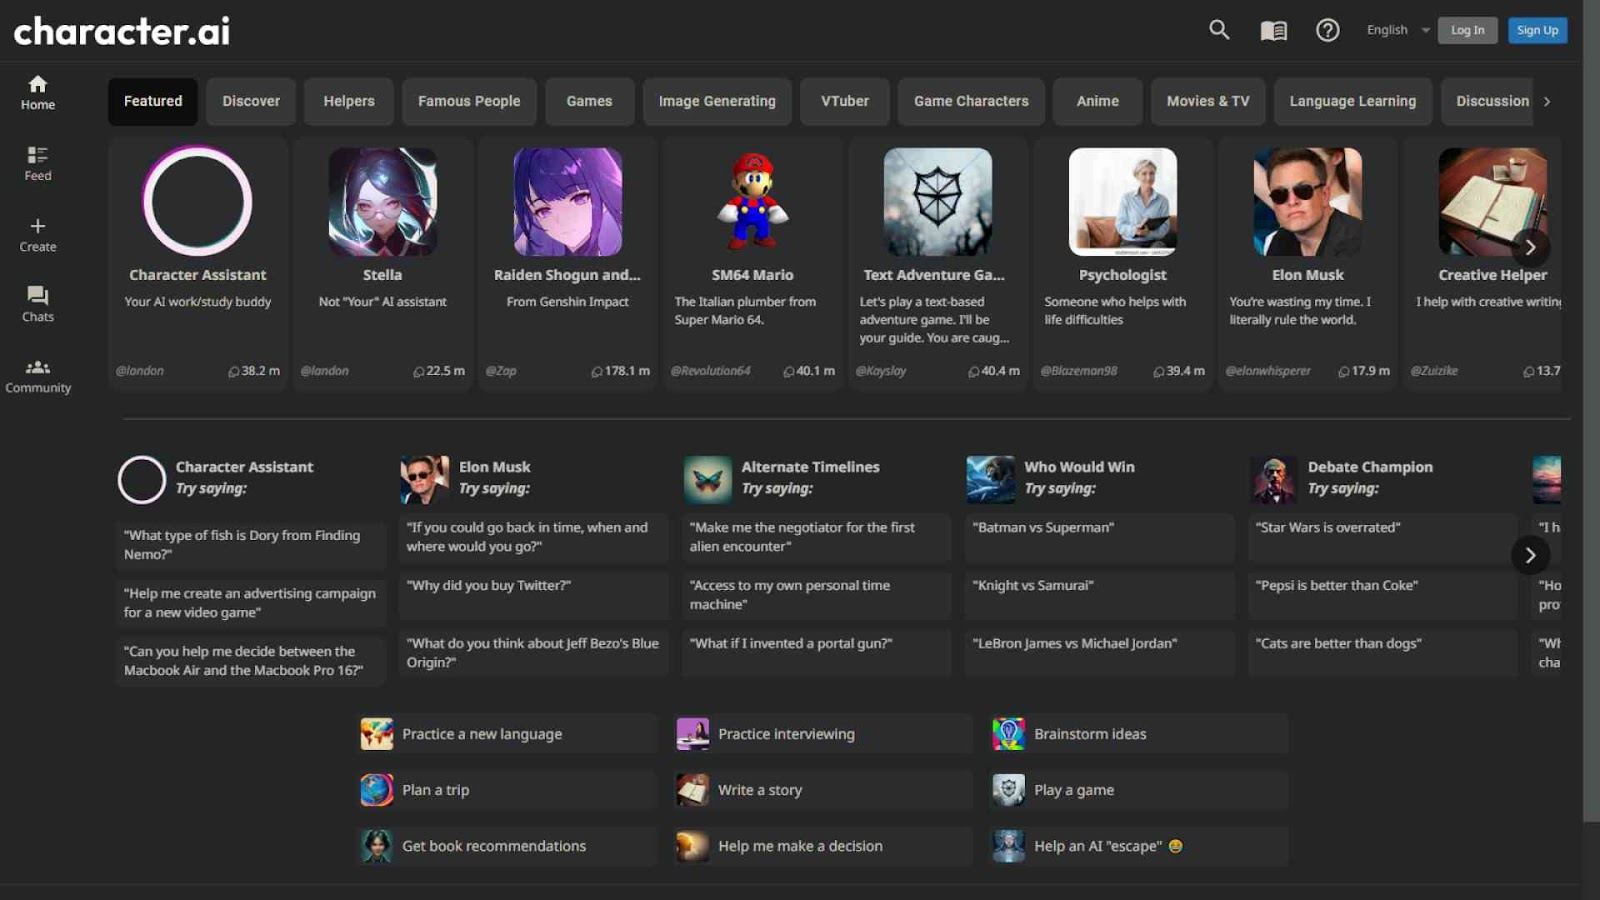Select the Featured tab
1600x900 pixels.
[x=153, y=101]
